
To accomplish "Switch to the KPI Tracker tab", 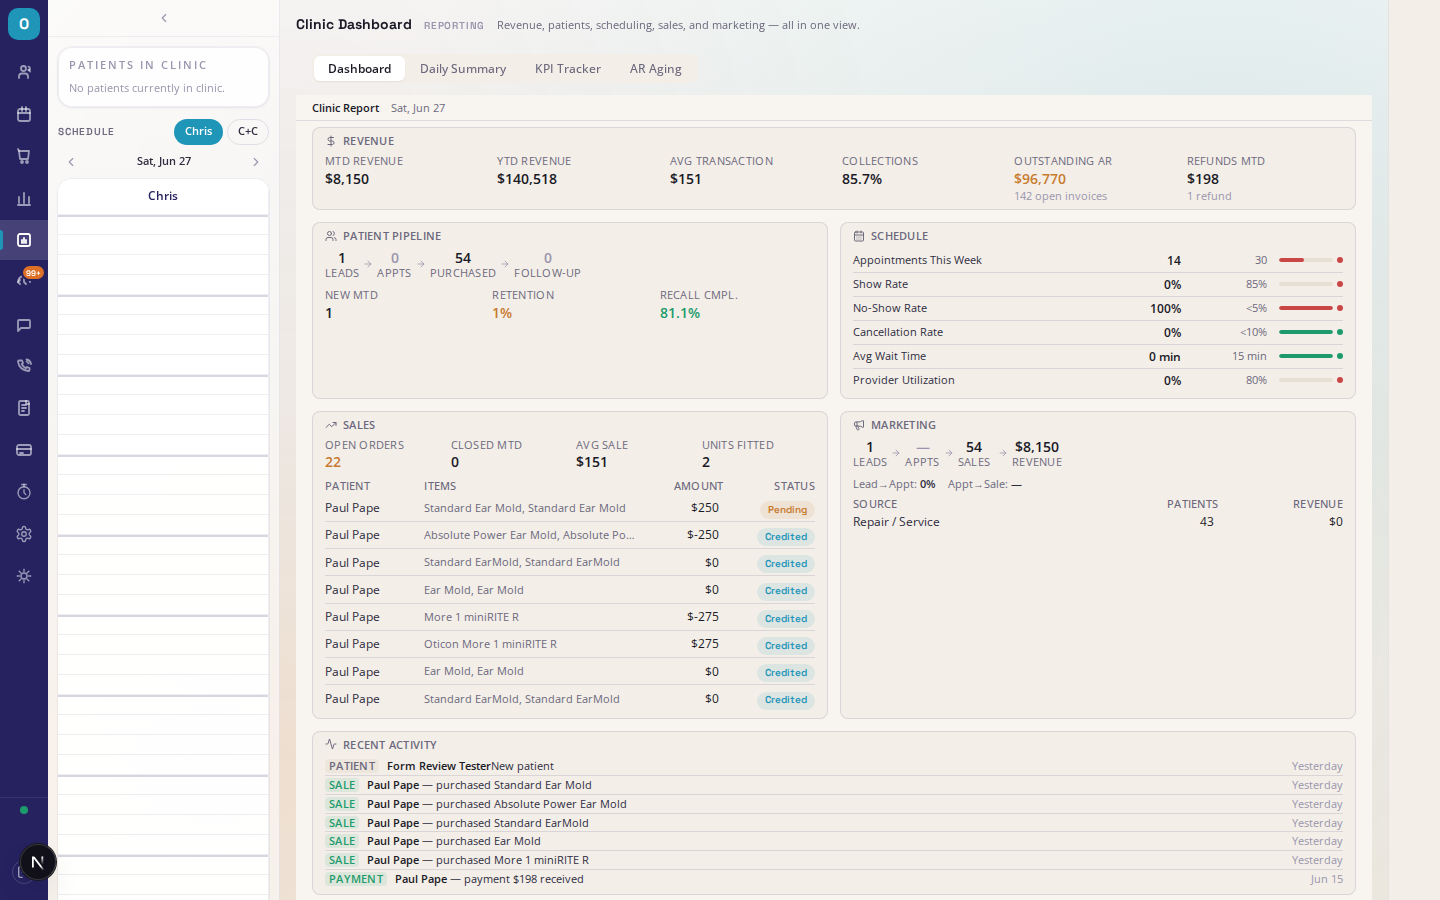I will [x=568, y=69].
